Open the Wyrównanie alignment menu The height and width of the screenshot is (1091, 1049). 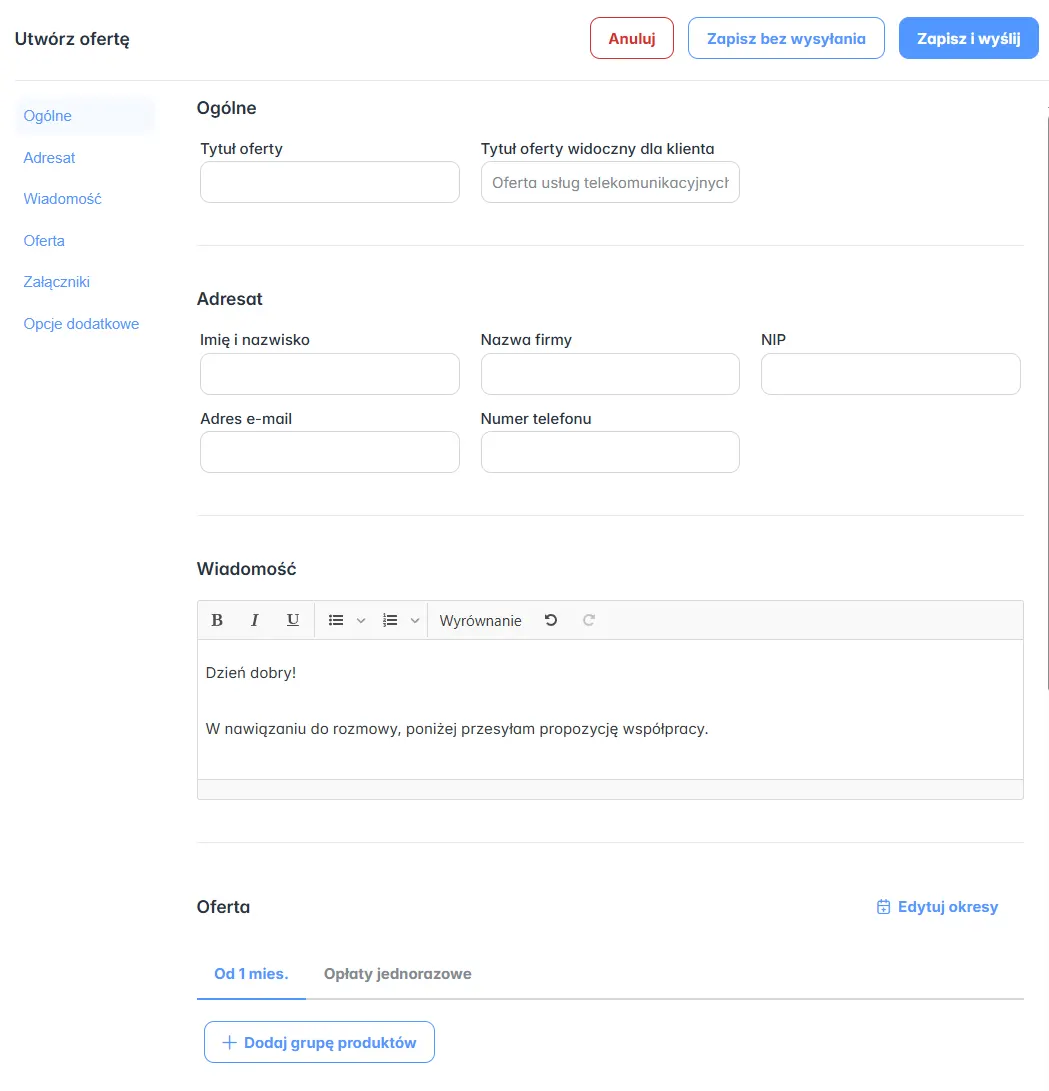pyautogui.click(x=480, y=620)
